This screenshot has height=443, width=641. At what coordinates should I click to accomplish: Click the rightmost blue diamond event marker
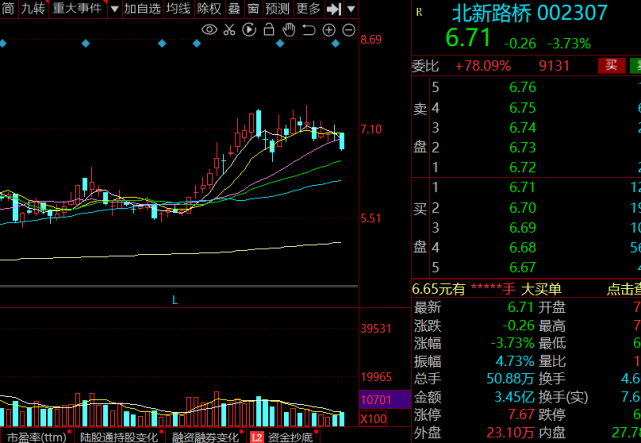tap(336, 43)
